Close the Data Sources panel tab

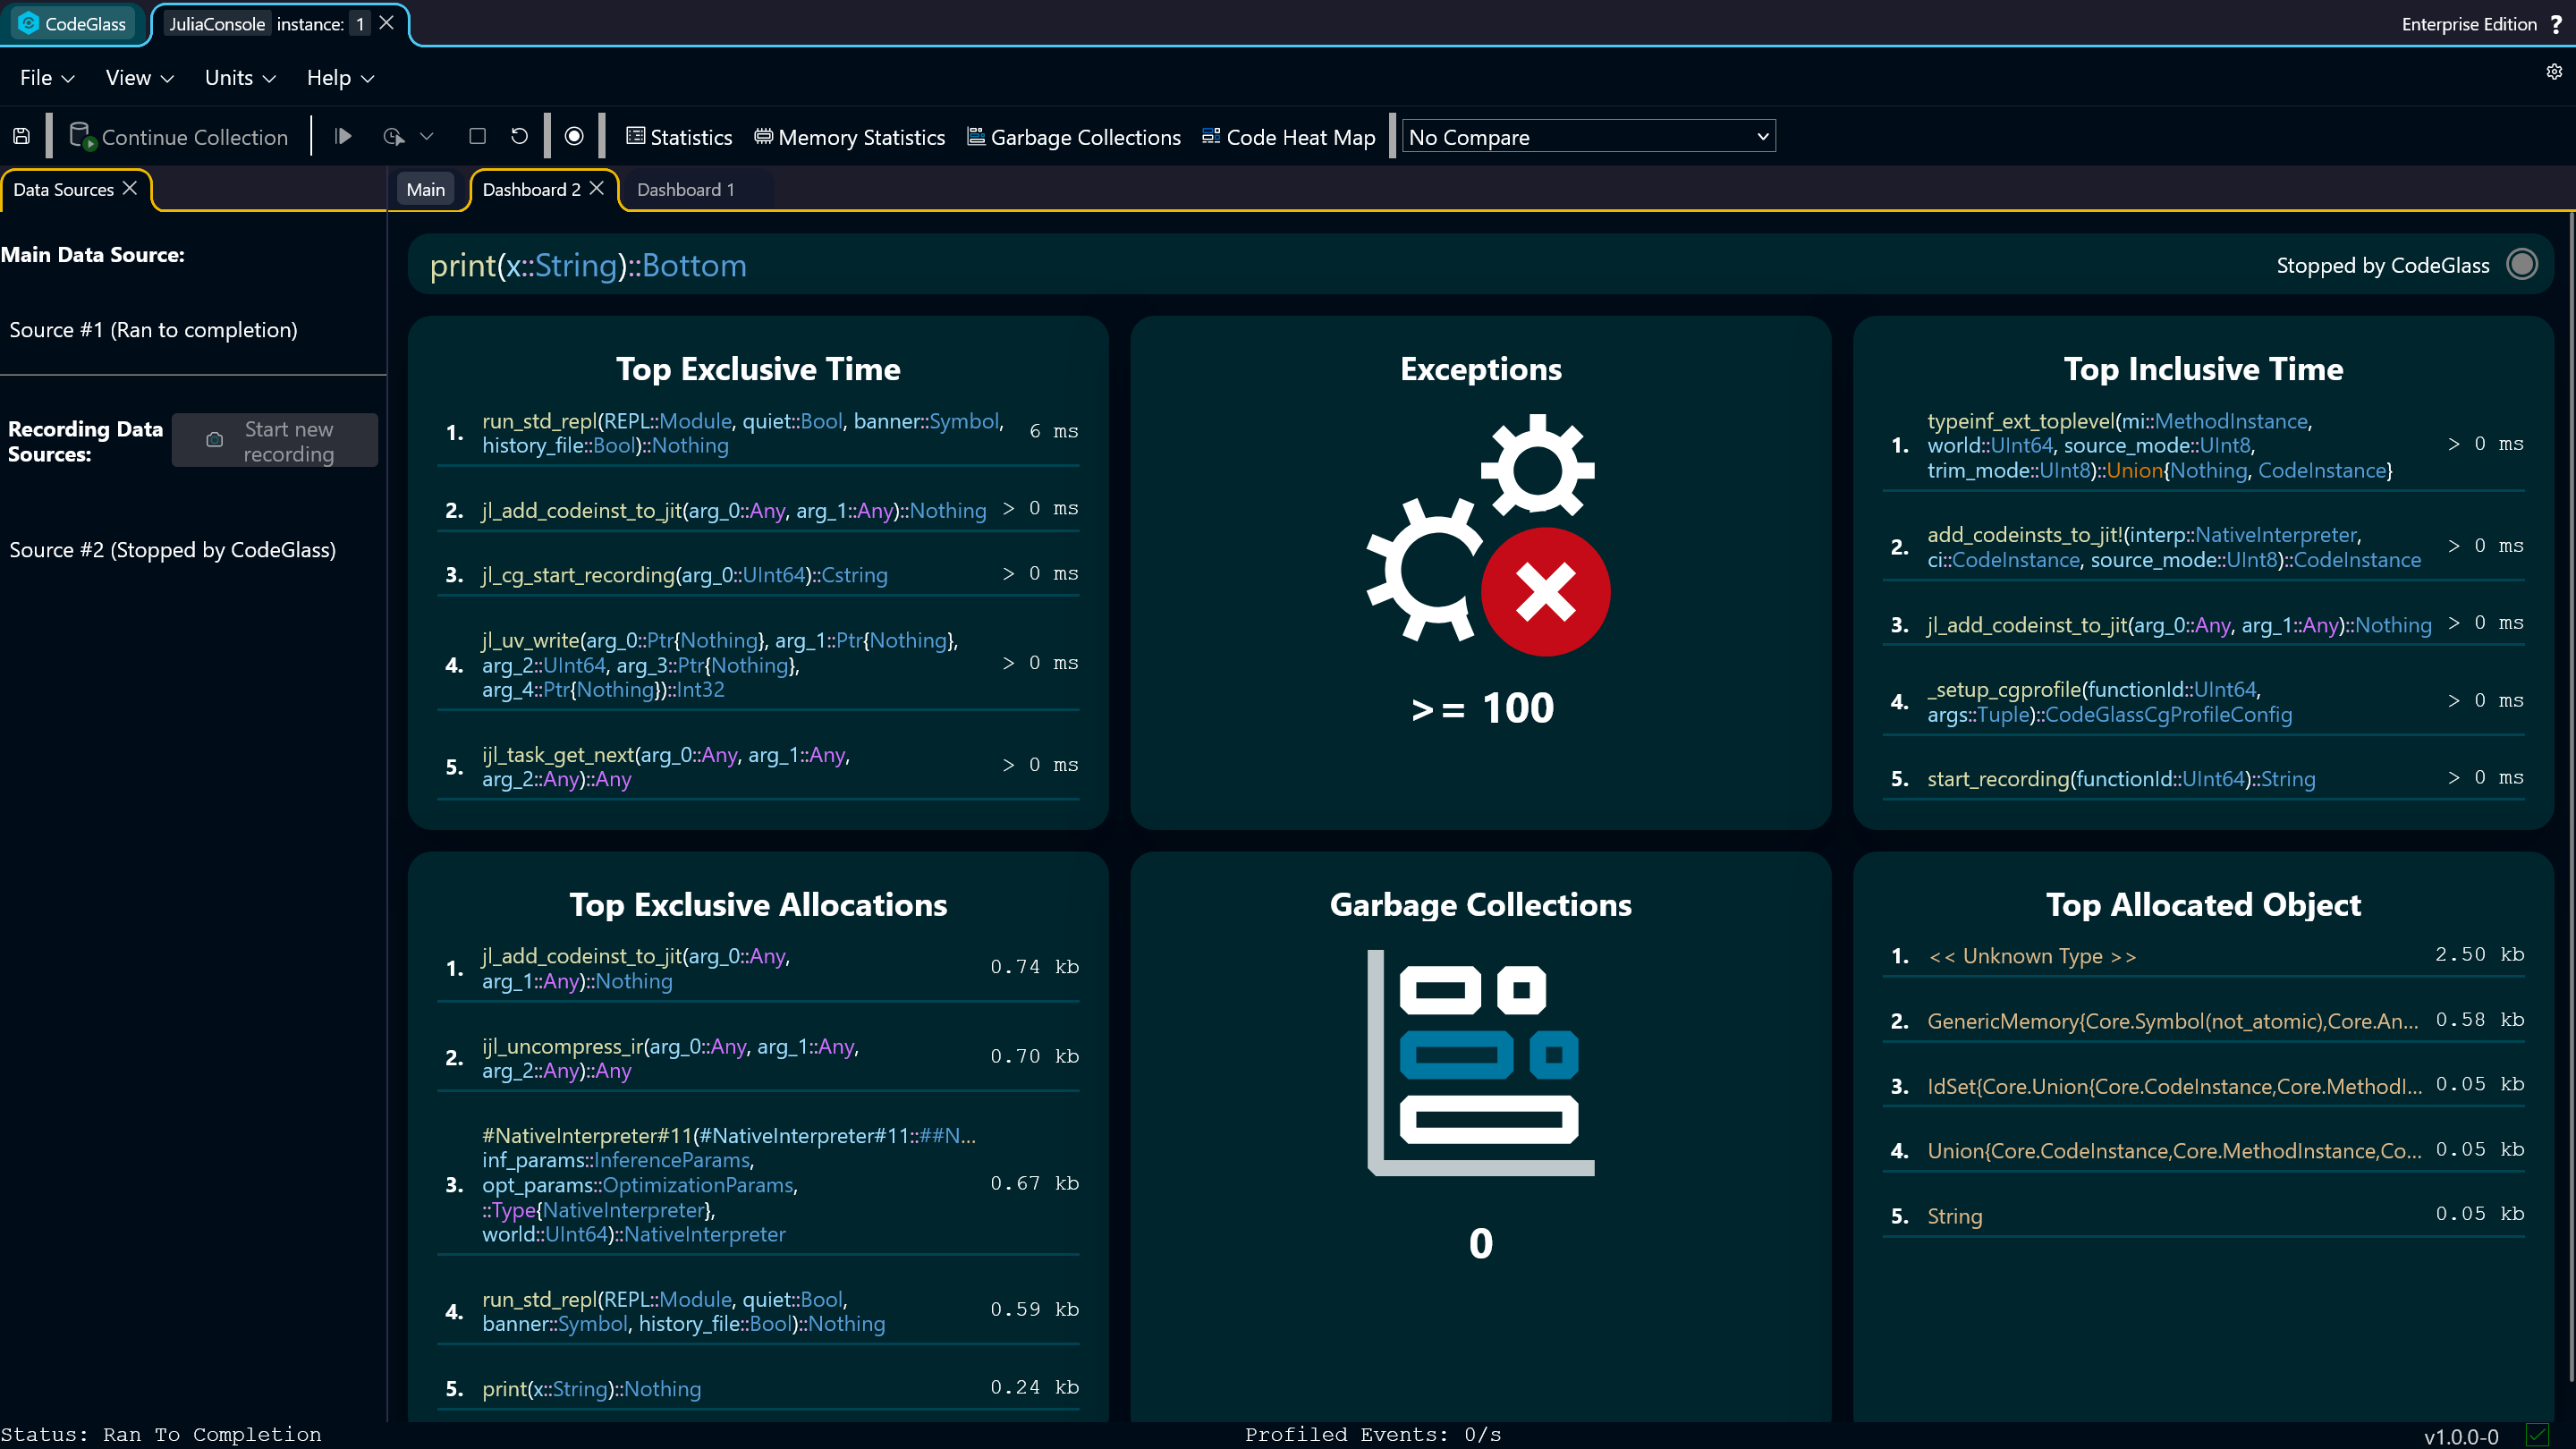[x=130, y=188]
